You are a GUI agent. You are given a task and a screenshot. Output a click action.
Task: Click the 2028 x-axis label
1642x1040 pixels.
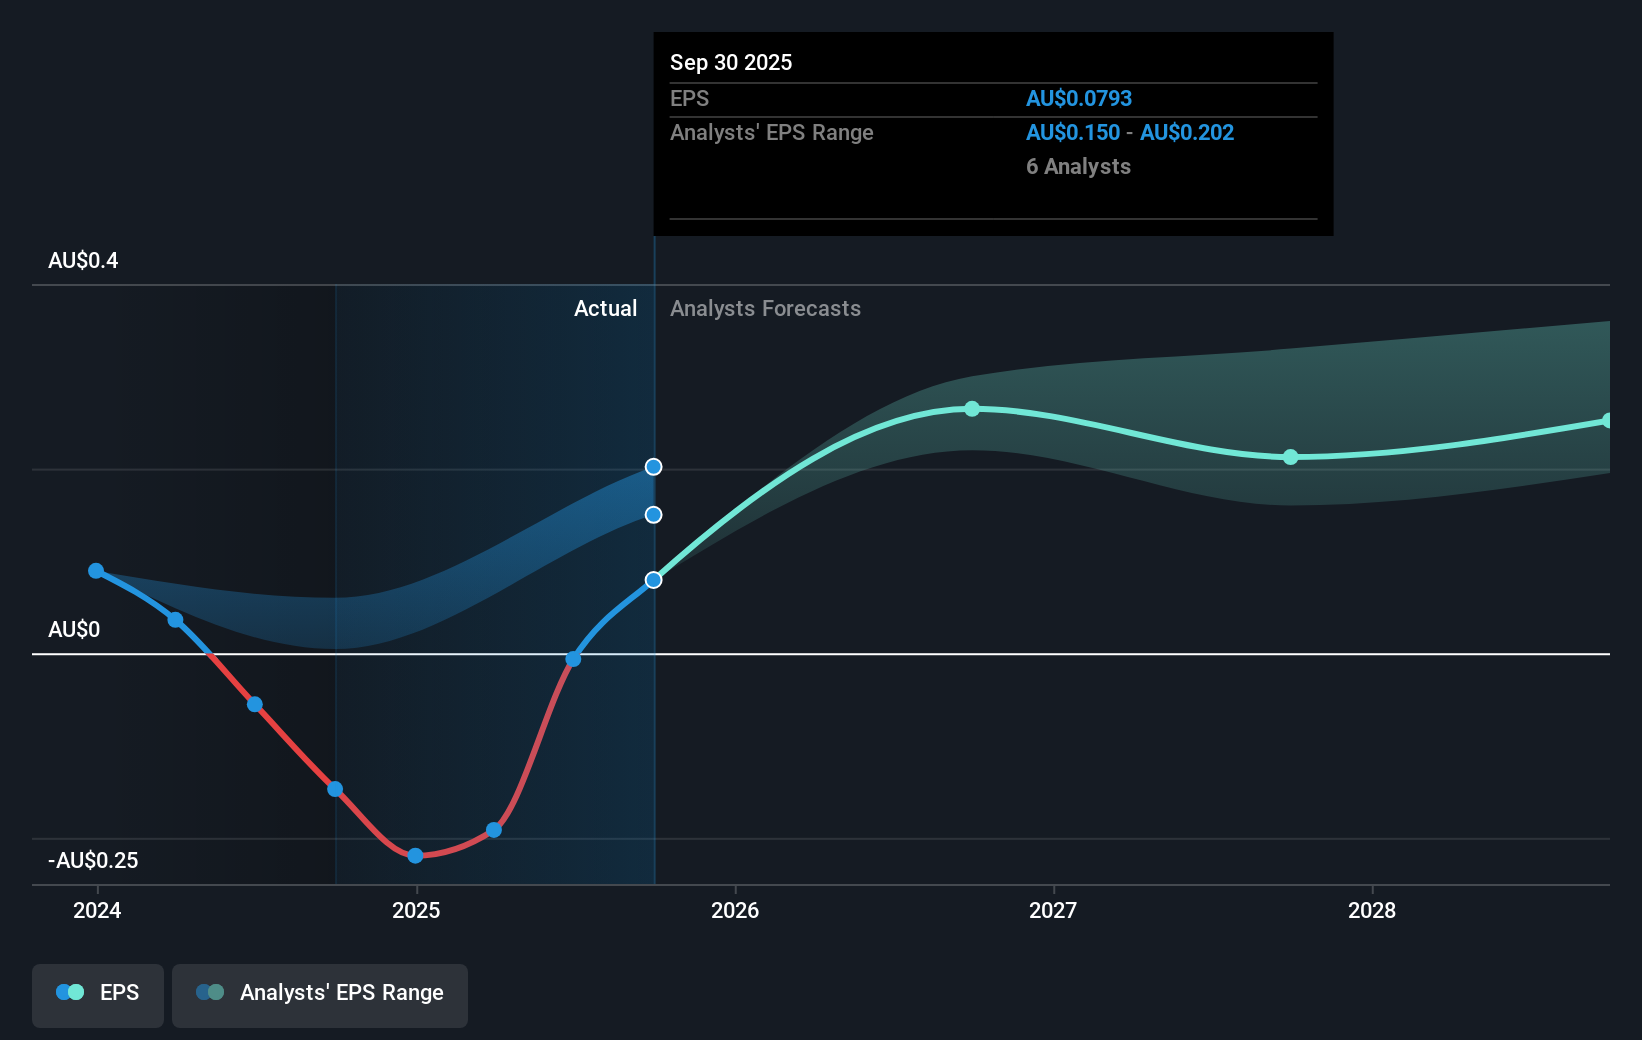point(1372,910)
